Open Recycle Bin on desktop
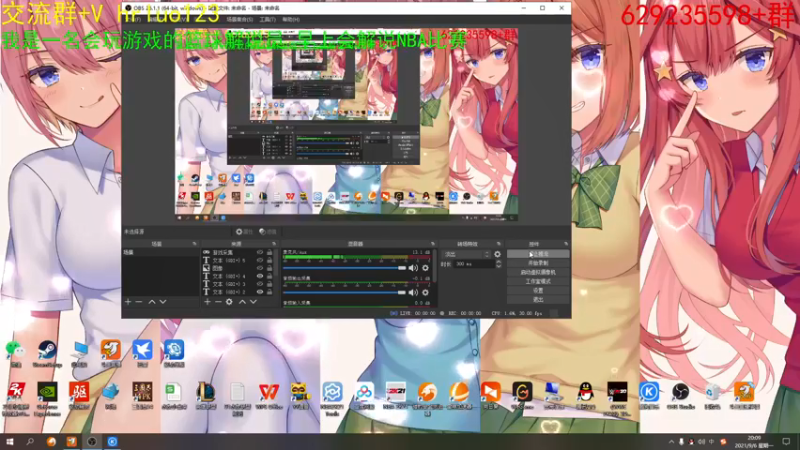Screen dimensions: 800x450 [712, 396]
